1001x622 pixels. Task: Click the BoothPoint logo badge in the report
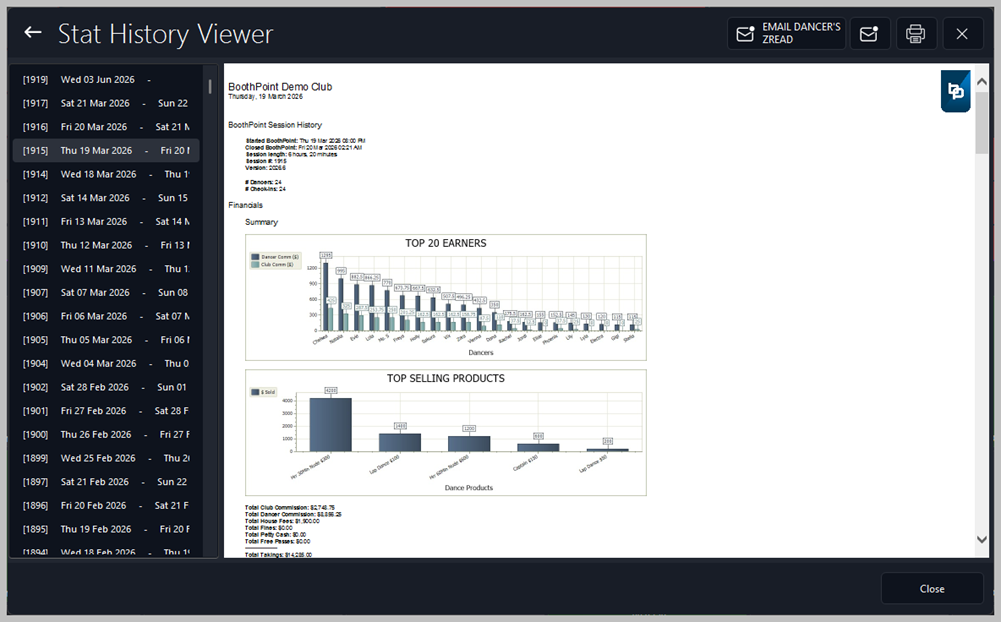955,91
